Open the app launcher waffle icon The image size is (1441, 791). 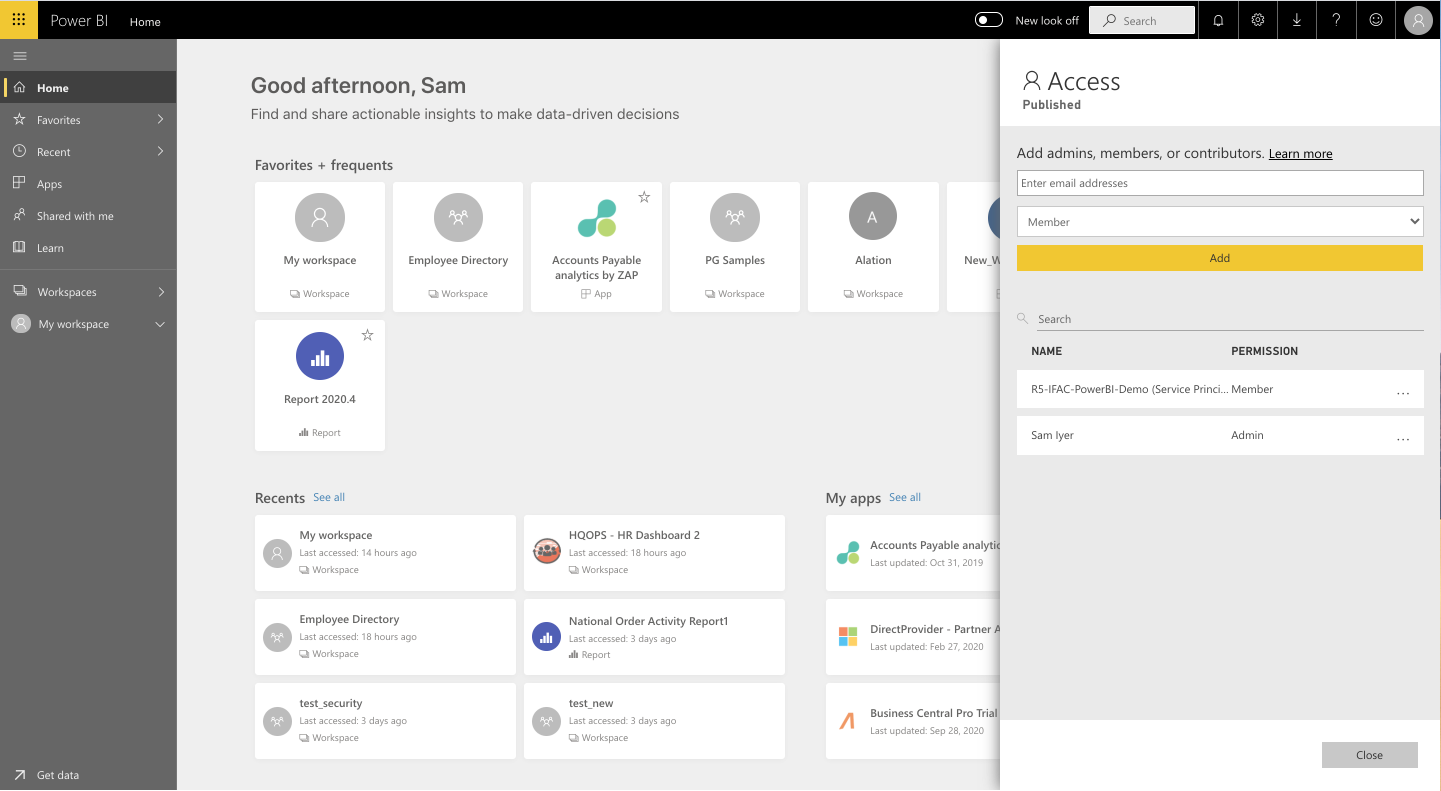19,20
